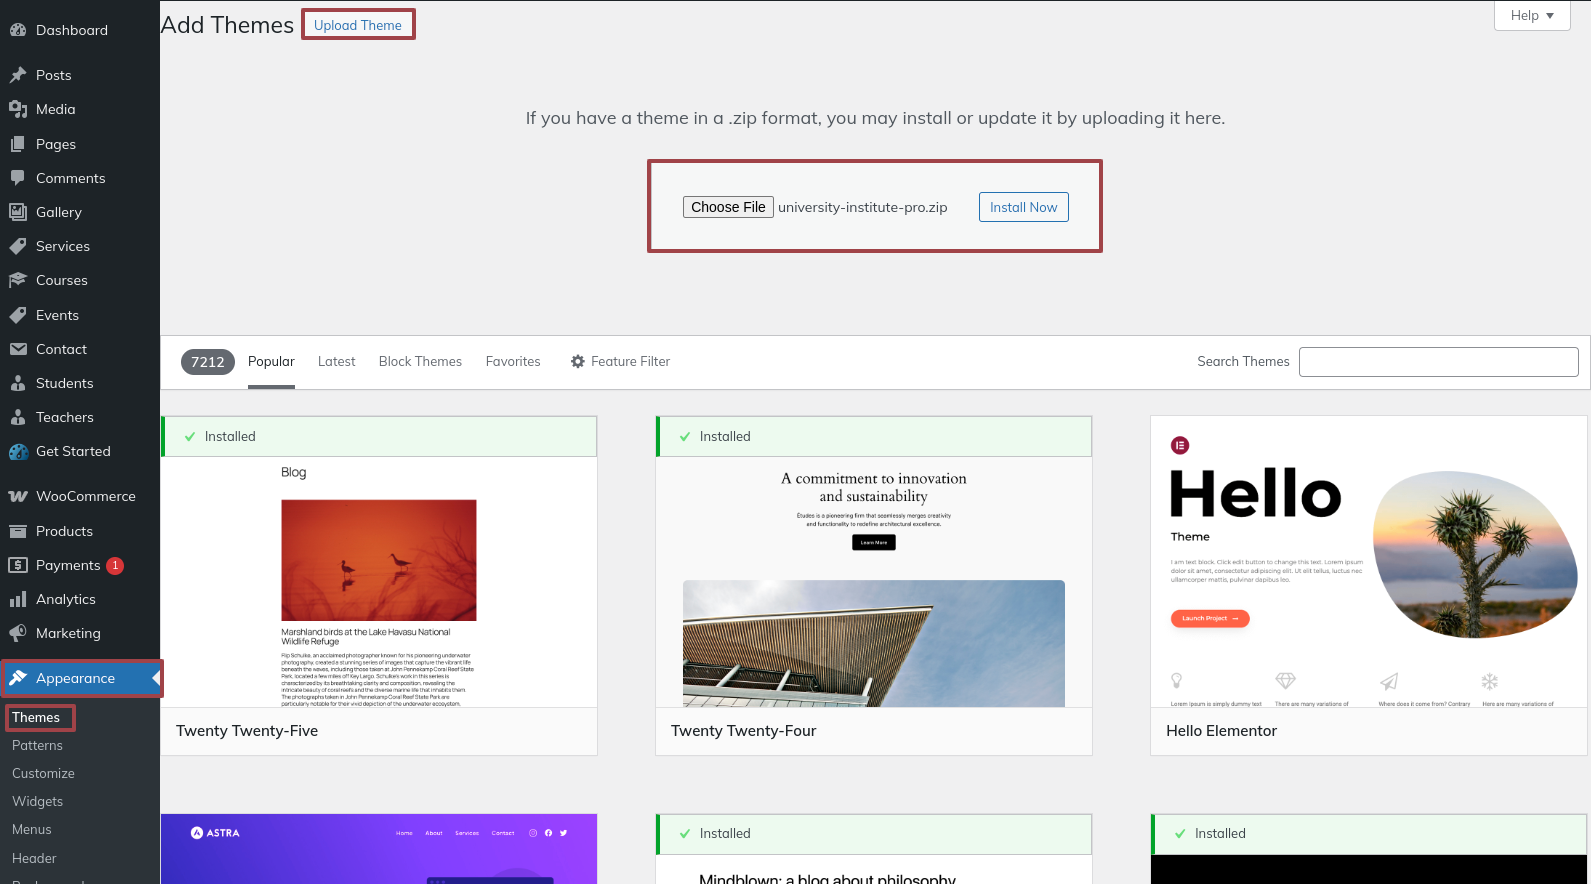The image size is (1591, 884).
Task: Click the Services tag icon
Action: (x=18, y=246)
